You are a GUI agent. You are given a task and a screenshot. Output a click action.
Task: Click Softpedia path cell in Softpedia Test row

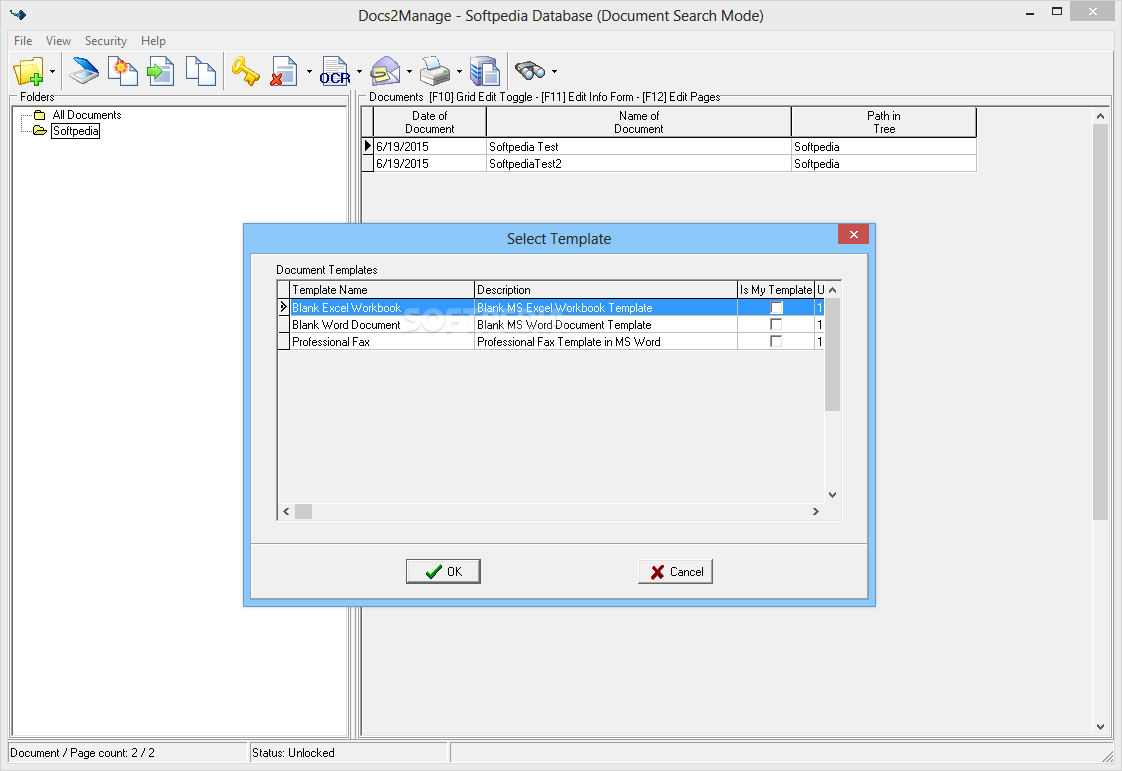[x=884, y=147]
